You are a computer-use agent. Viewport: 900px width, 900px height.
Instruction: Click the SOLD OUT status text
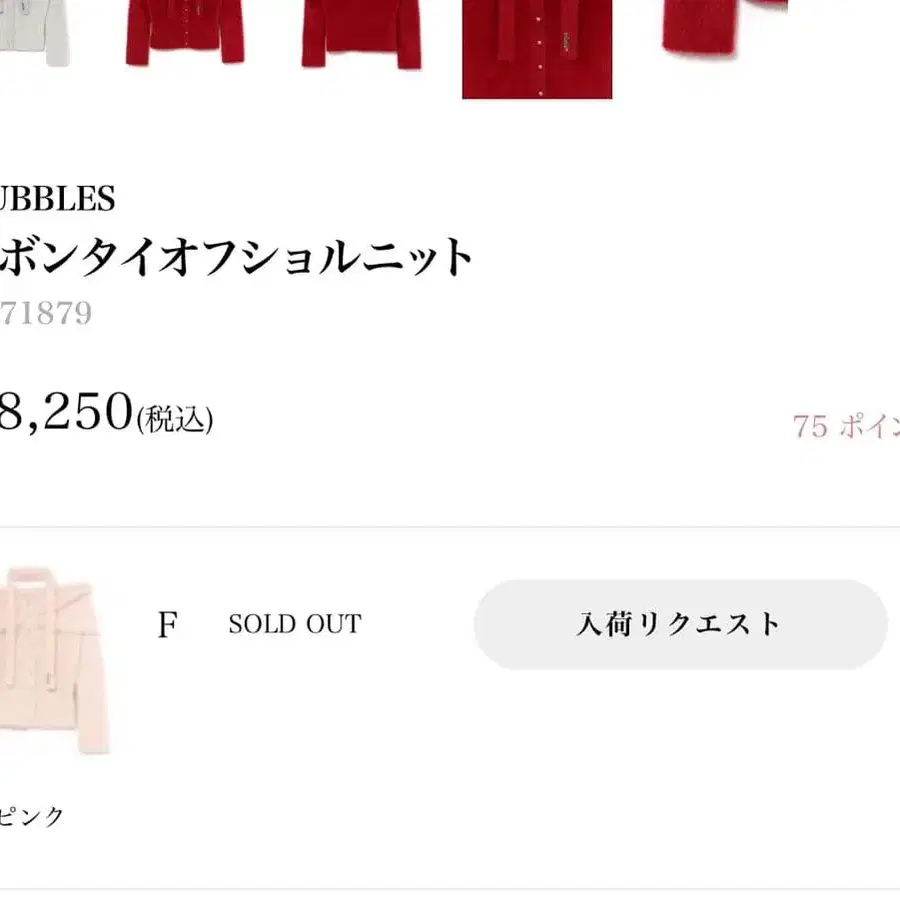tap(294, 624)
